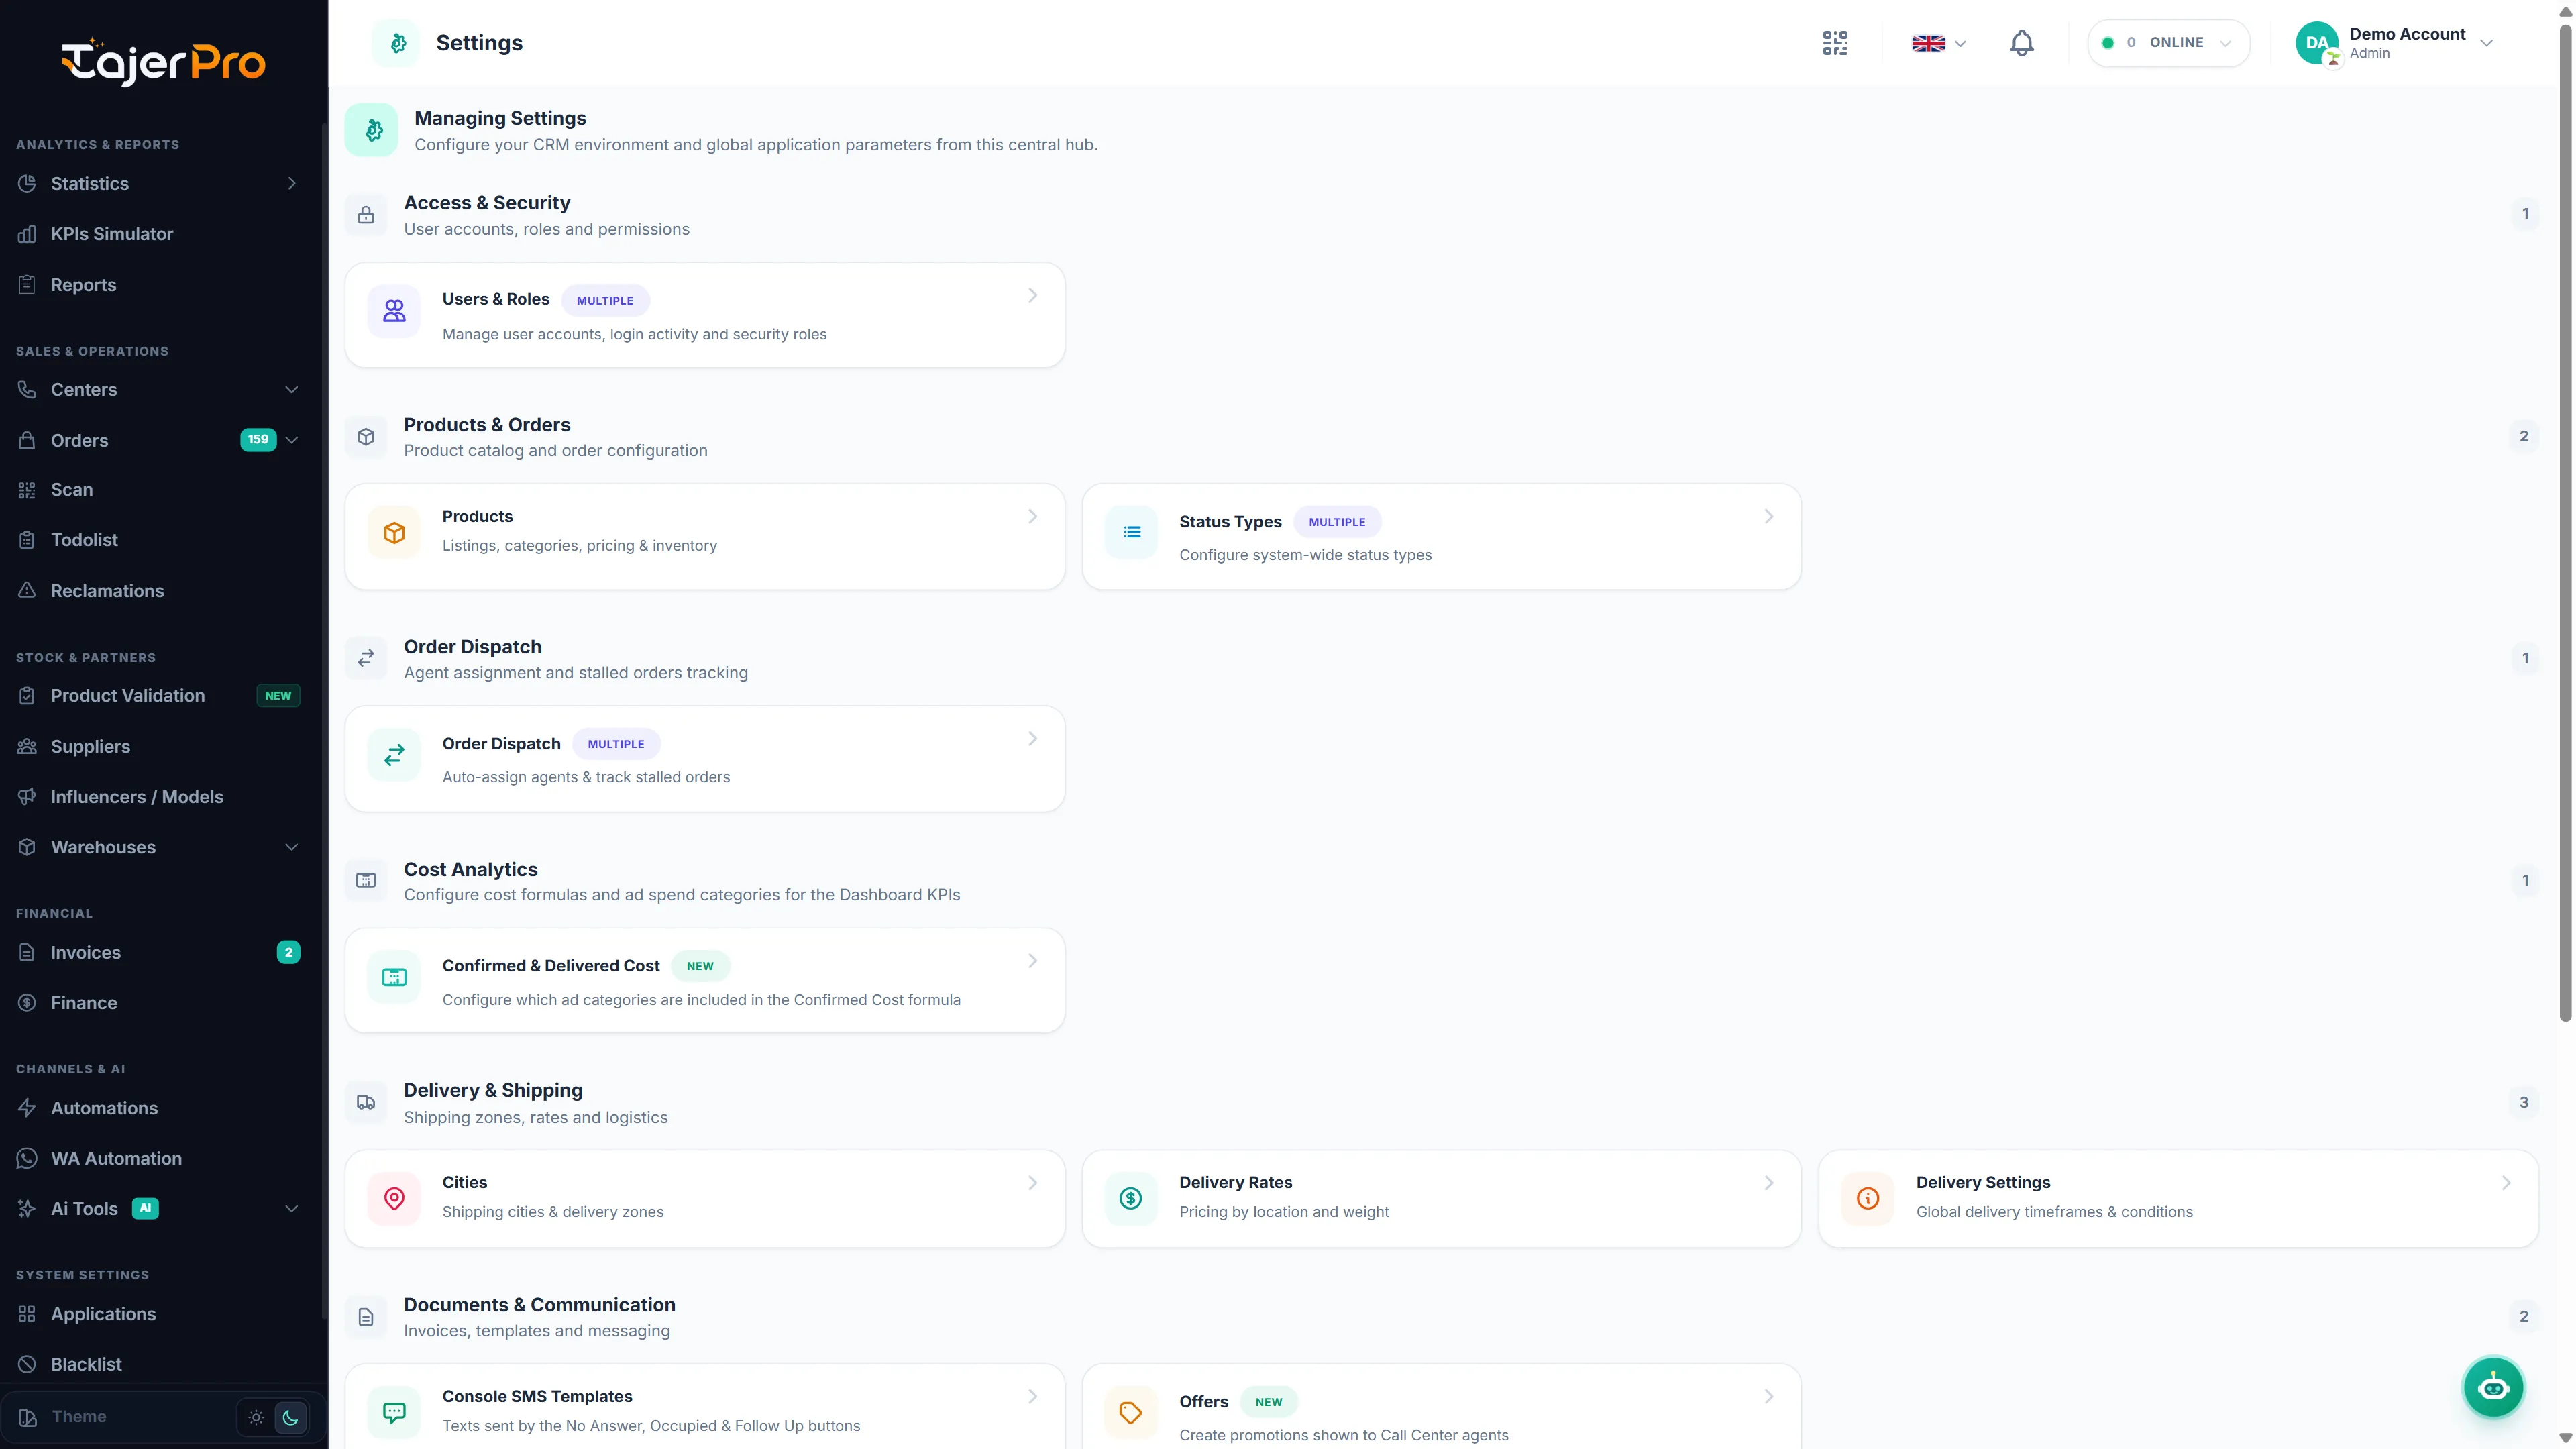
Task: Open the Users & Roles settings card
Action: [x=705, y=315]
